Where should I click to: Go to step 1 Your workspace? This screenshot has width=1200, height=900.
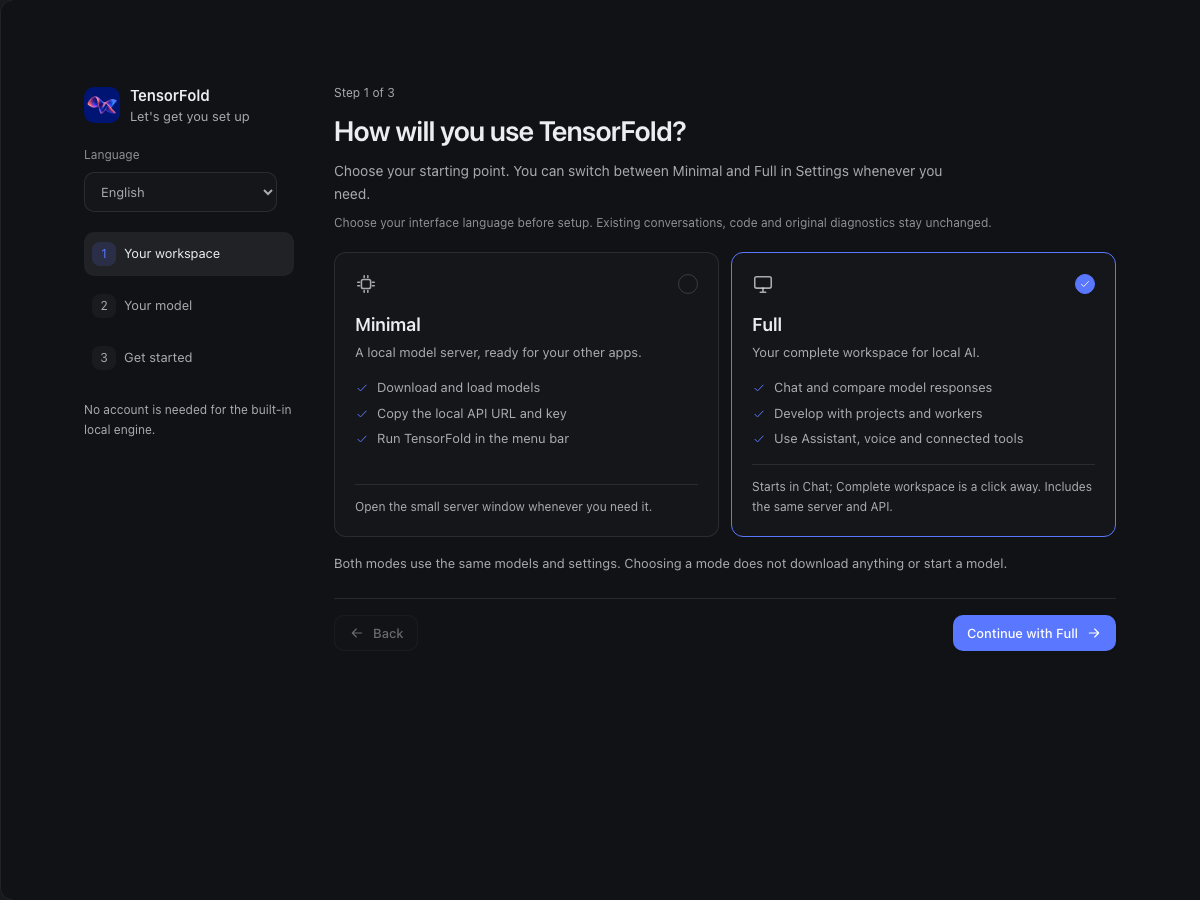(189, 254)
